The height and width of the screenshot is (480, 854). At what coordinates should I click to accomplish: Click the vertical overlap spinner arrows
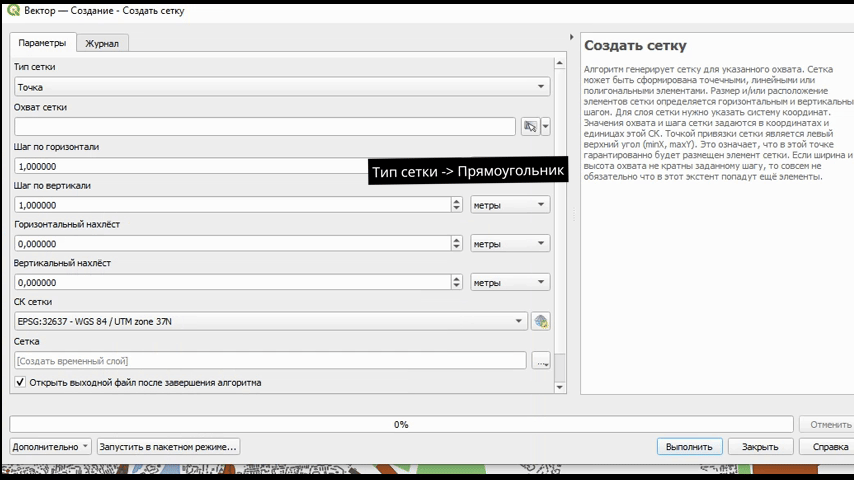click(457, 283)
